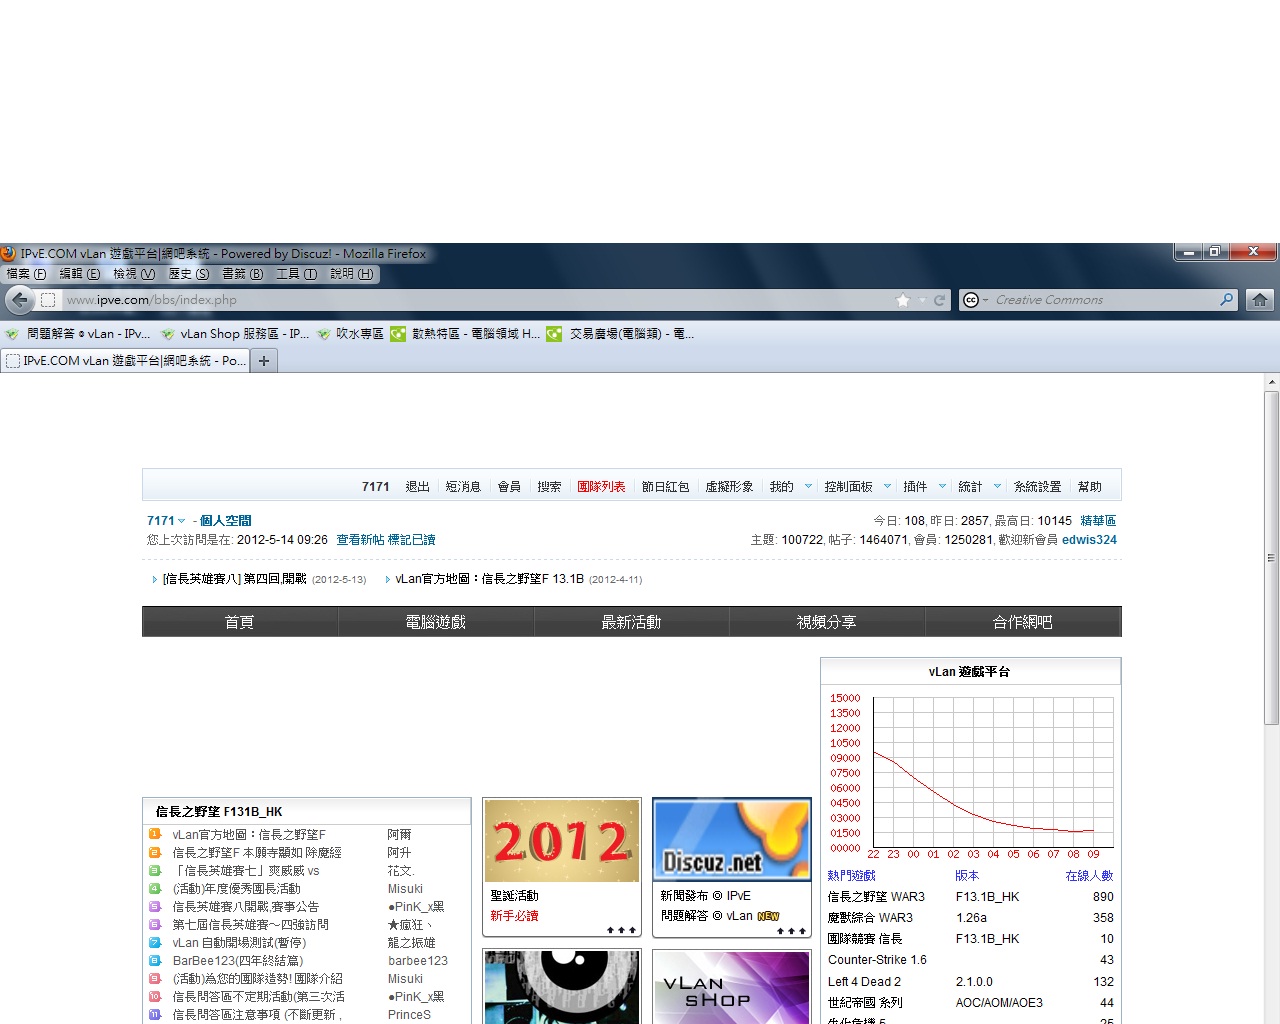Click the 信長之野望 WAR3 game row
This screenshot has width=1280, height=1024.
970,897
